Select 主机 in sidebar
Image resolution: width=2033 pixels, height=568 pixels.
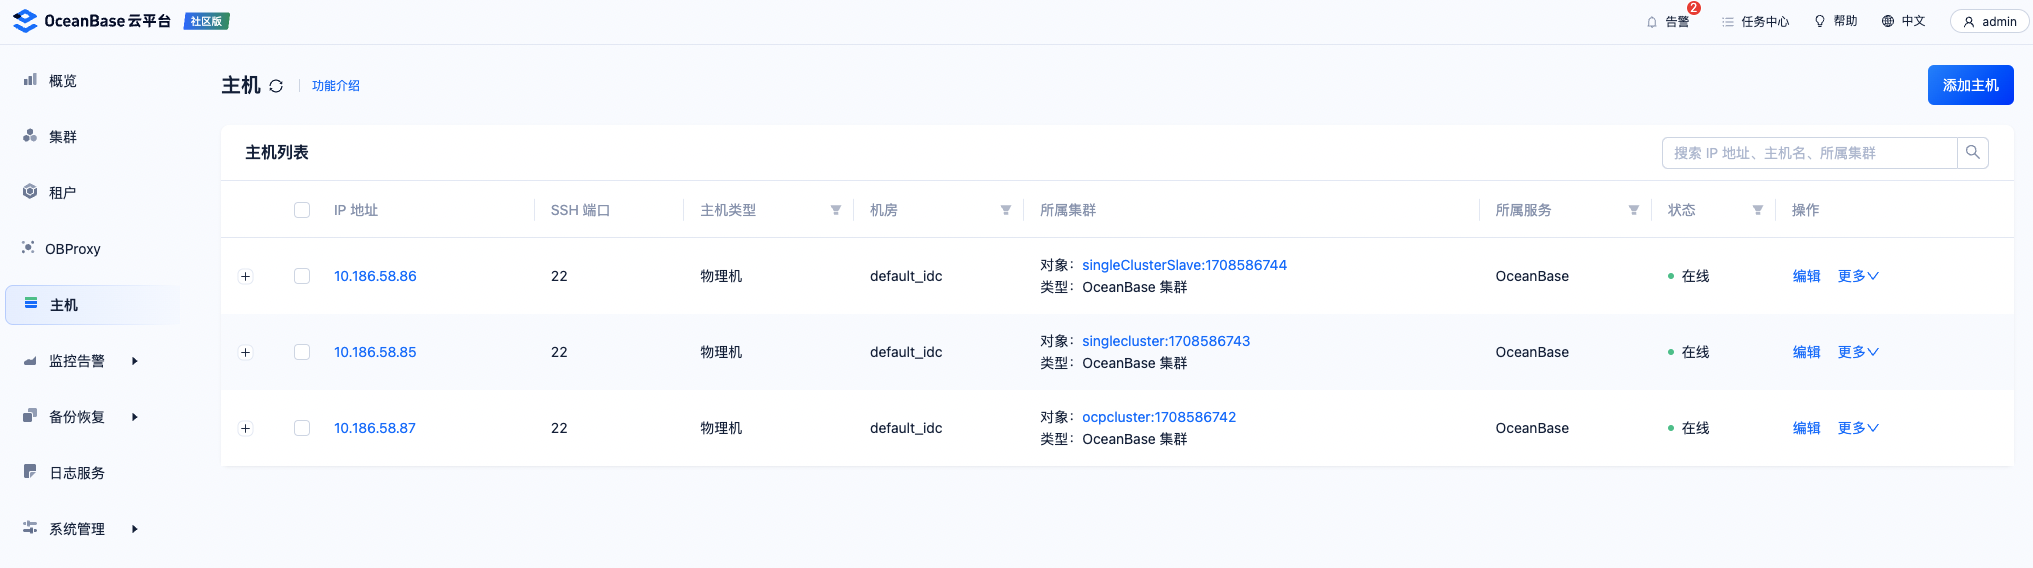click(64, 305)
